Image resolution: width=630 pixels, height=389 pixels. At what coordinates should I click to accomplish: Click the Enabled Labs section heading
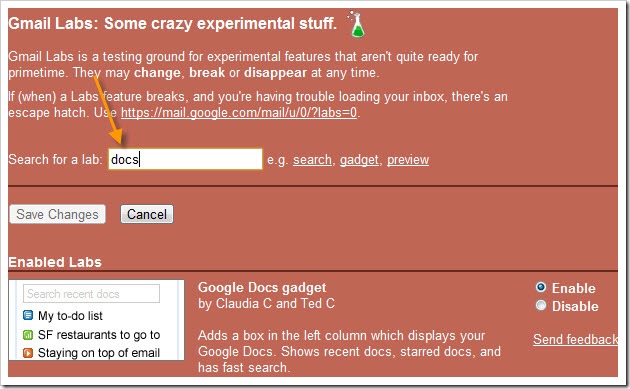pyautogui.click(x=55, y=262)
